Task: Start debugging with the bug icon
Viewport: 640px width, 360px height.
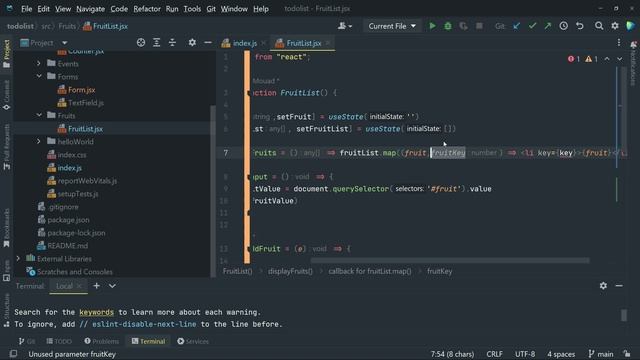Action: (x=448, y=26)
